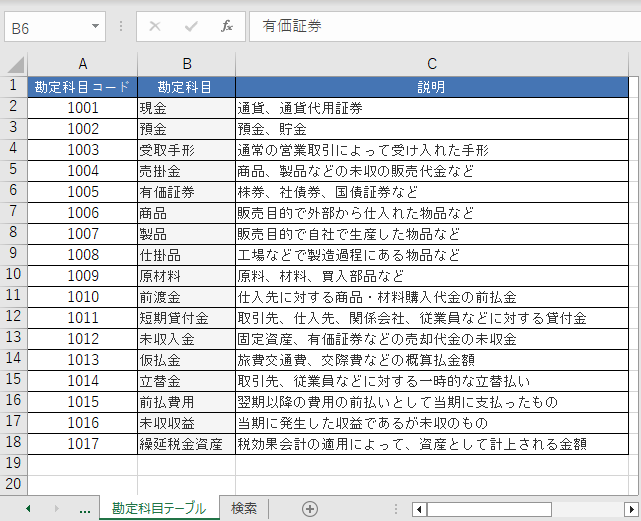Screen dimensions: 641x521
Task: Click the 説明 header cell
Action: click(x=431, y=87)
